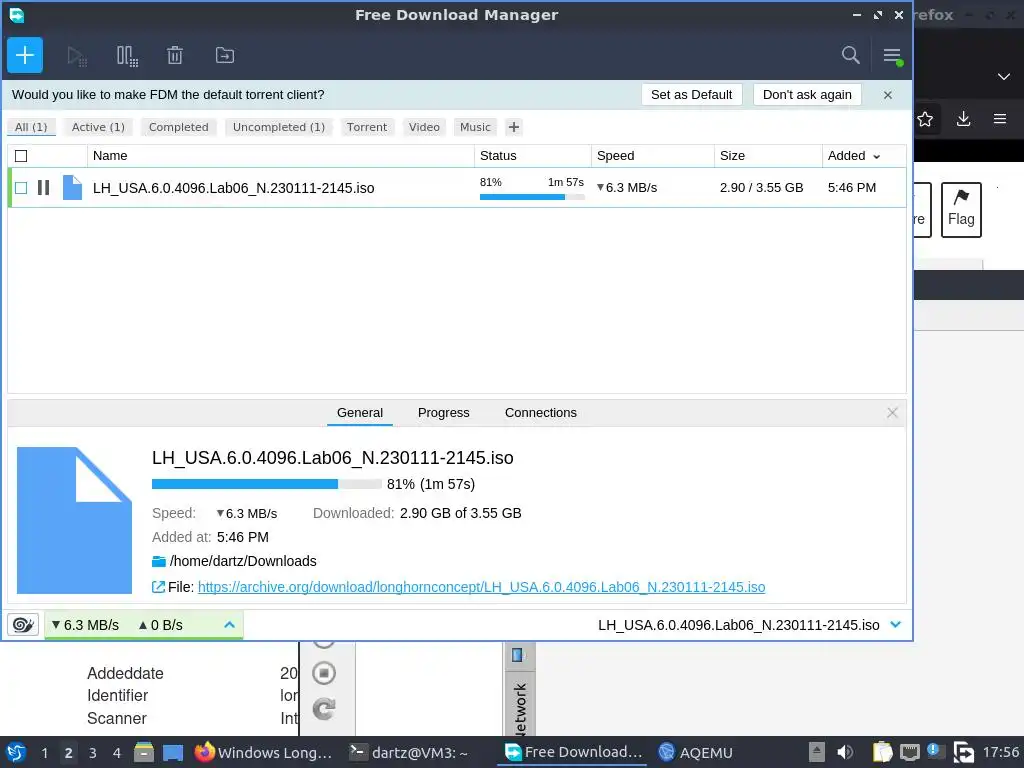Click the large file thumbnail in details
Viewport: 1024px width, 768px height.
point(74,520)
